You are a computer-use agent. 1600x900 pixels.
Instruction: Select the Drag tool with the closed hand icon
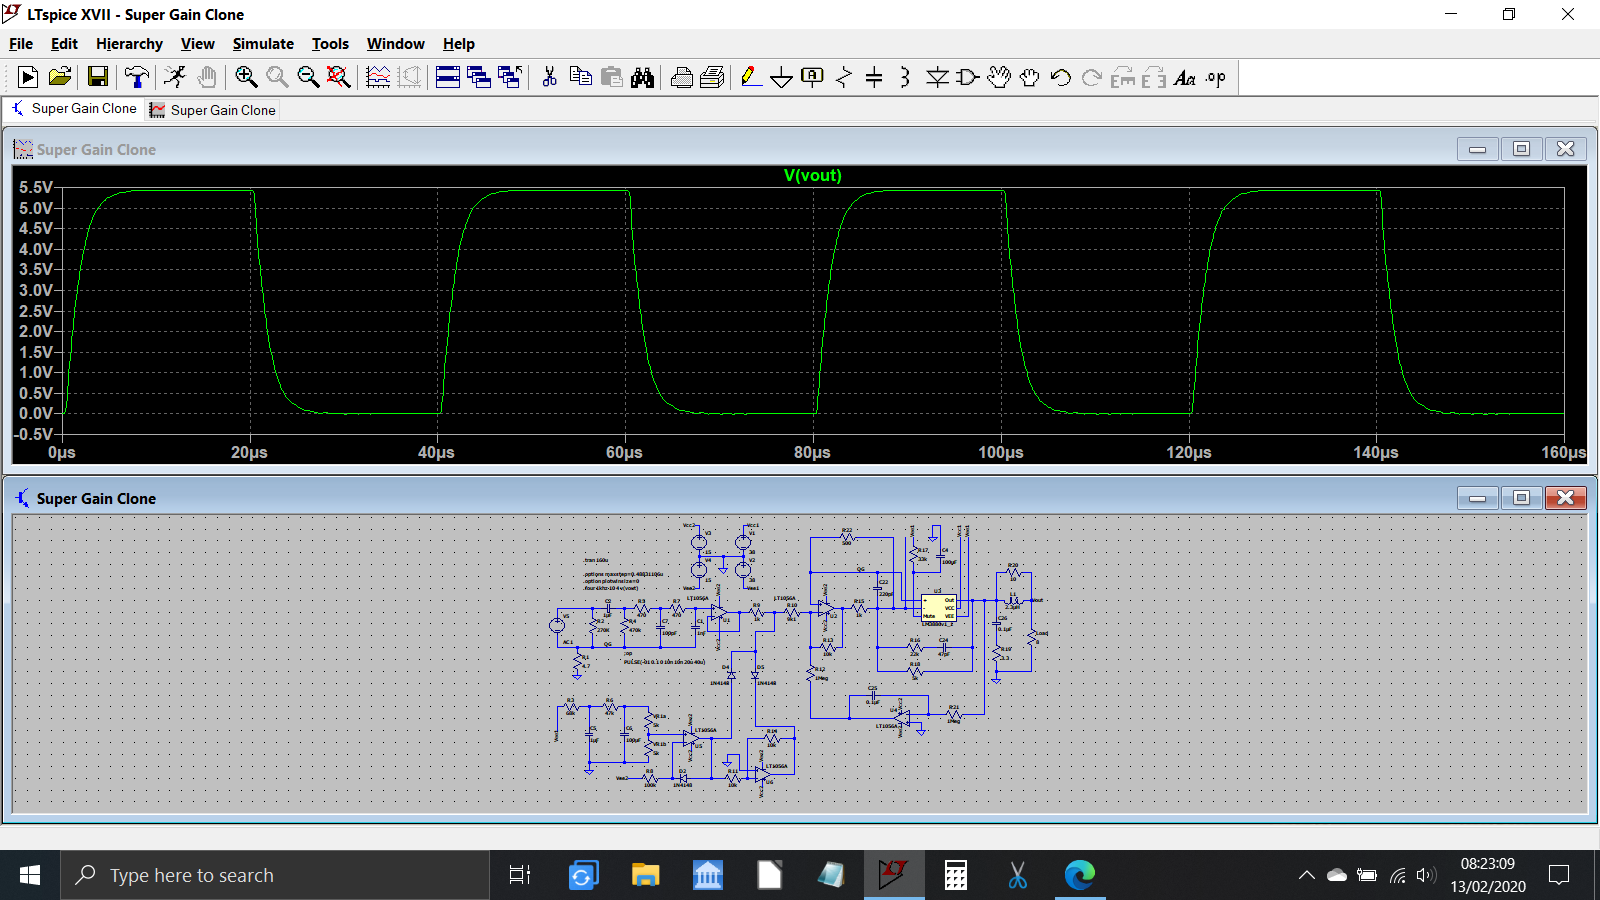click(1030, 77)
